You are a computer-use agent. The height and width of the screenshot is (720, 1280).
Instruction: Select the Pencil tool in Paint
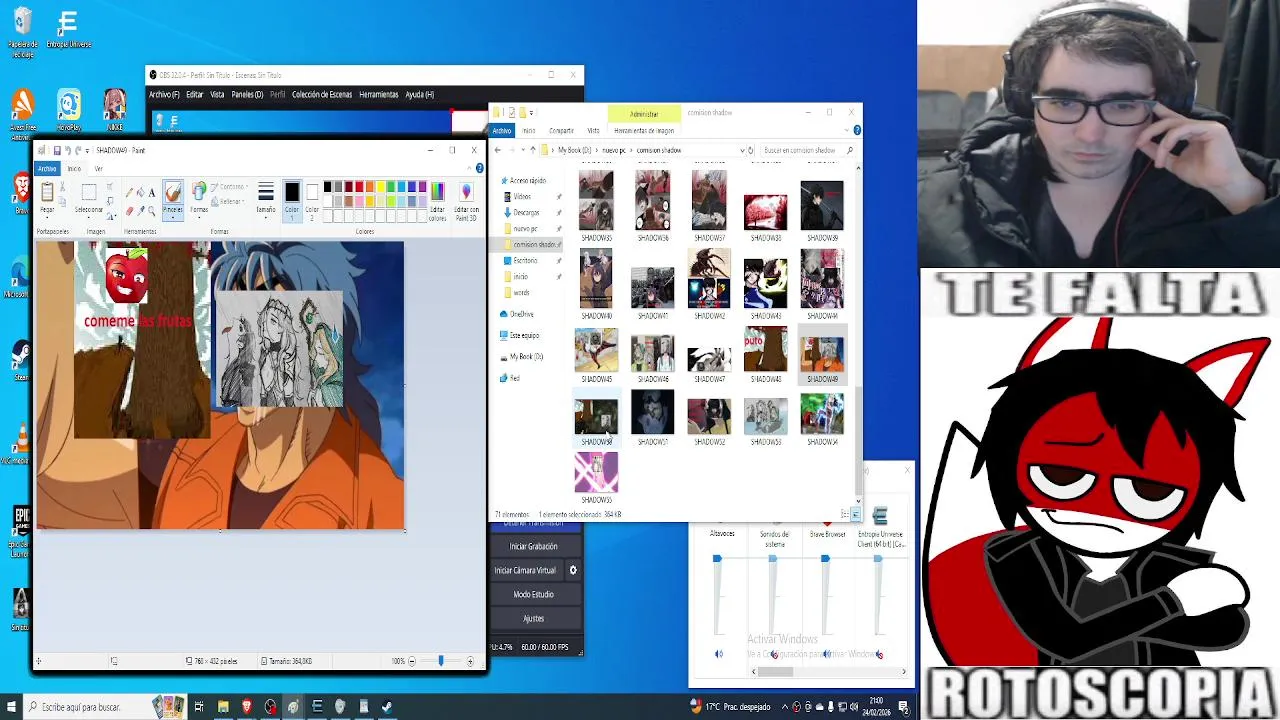pyautogui.click(x=129, y=193)
